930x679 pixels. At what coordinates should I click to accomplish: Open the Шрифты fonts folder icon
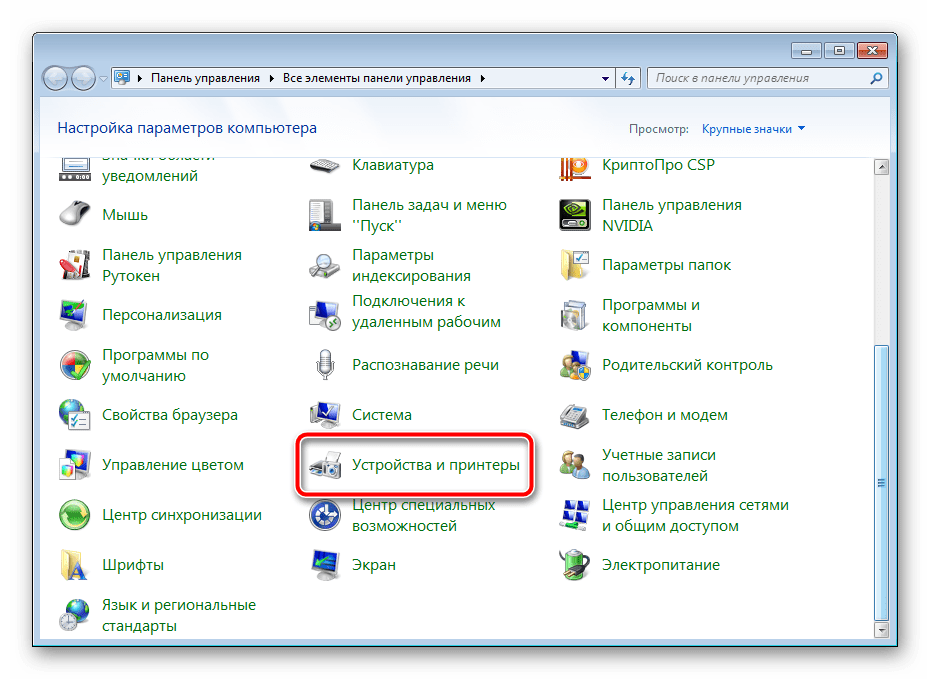pyautogui.click(x=75, y=565)
